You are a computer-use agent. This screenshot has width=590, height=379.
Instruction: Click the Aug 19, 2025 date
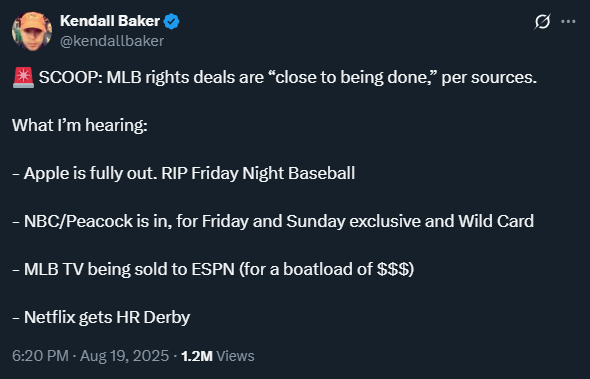click(125, 356)
